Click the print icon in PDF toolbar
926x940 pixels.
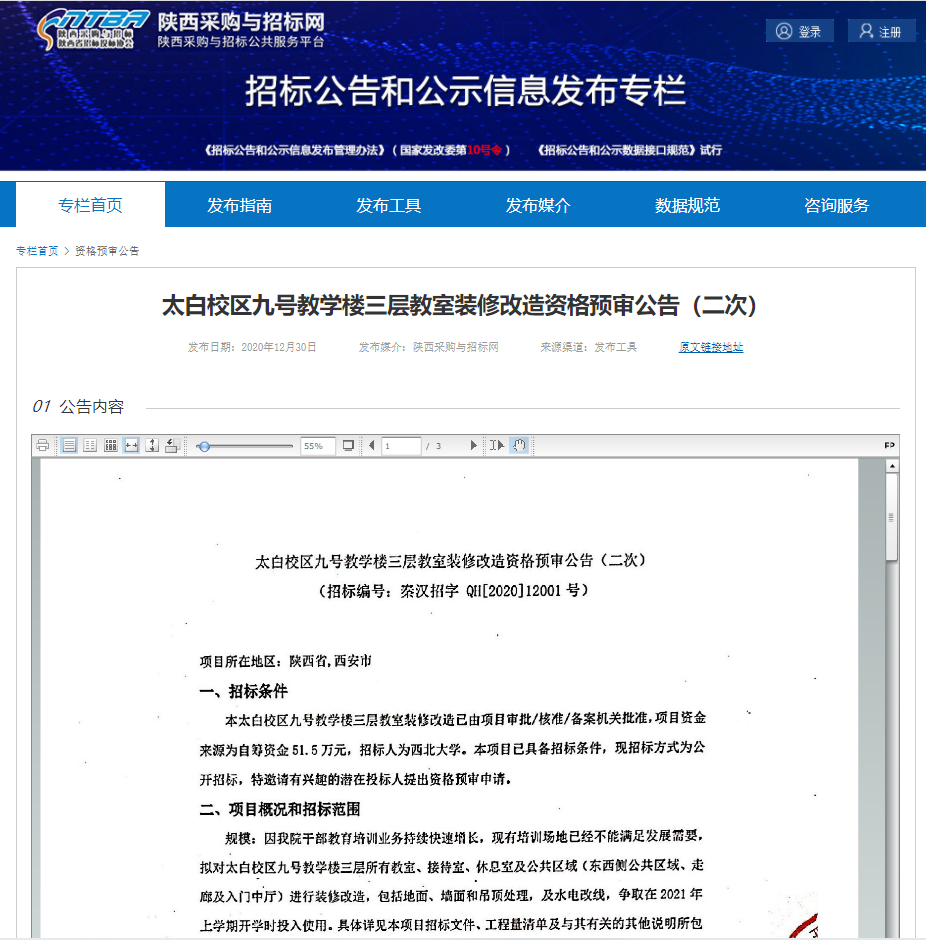point(42,446)
